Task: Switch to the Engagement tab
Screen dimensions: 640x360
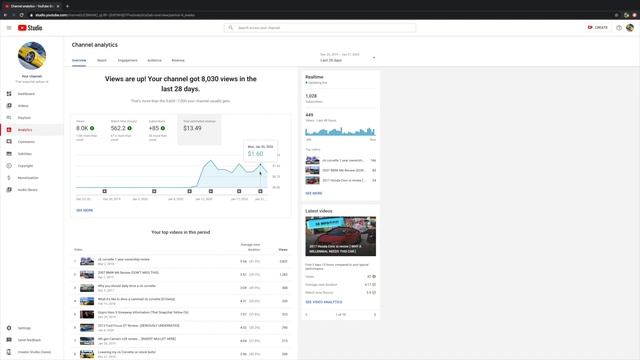Action: tap(128, 60)
